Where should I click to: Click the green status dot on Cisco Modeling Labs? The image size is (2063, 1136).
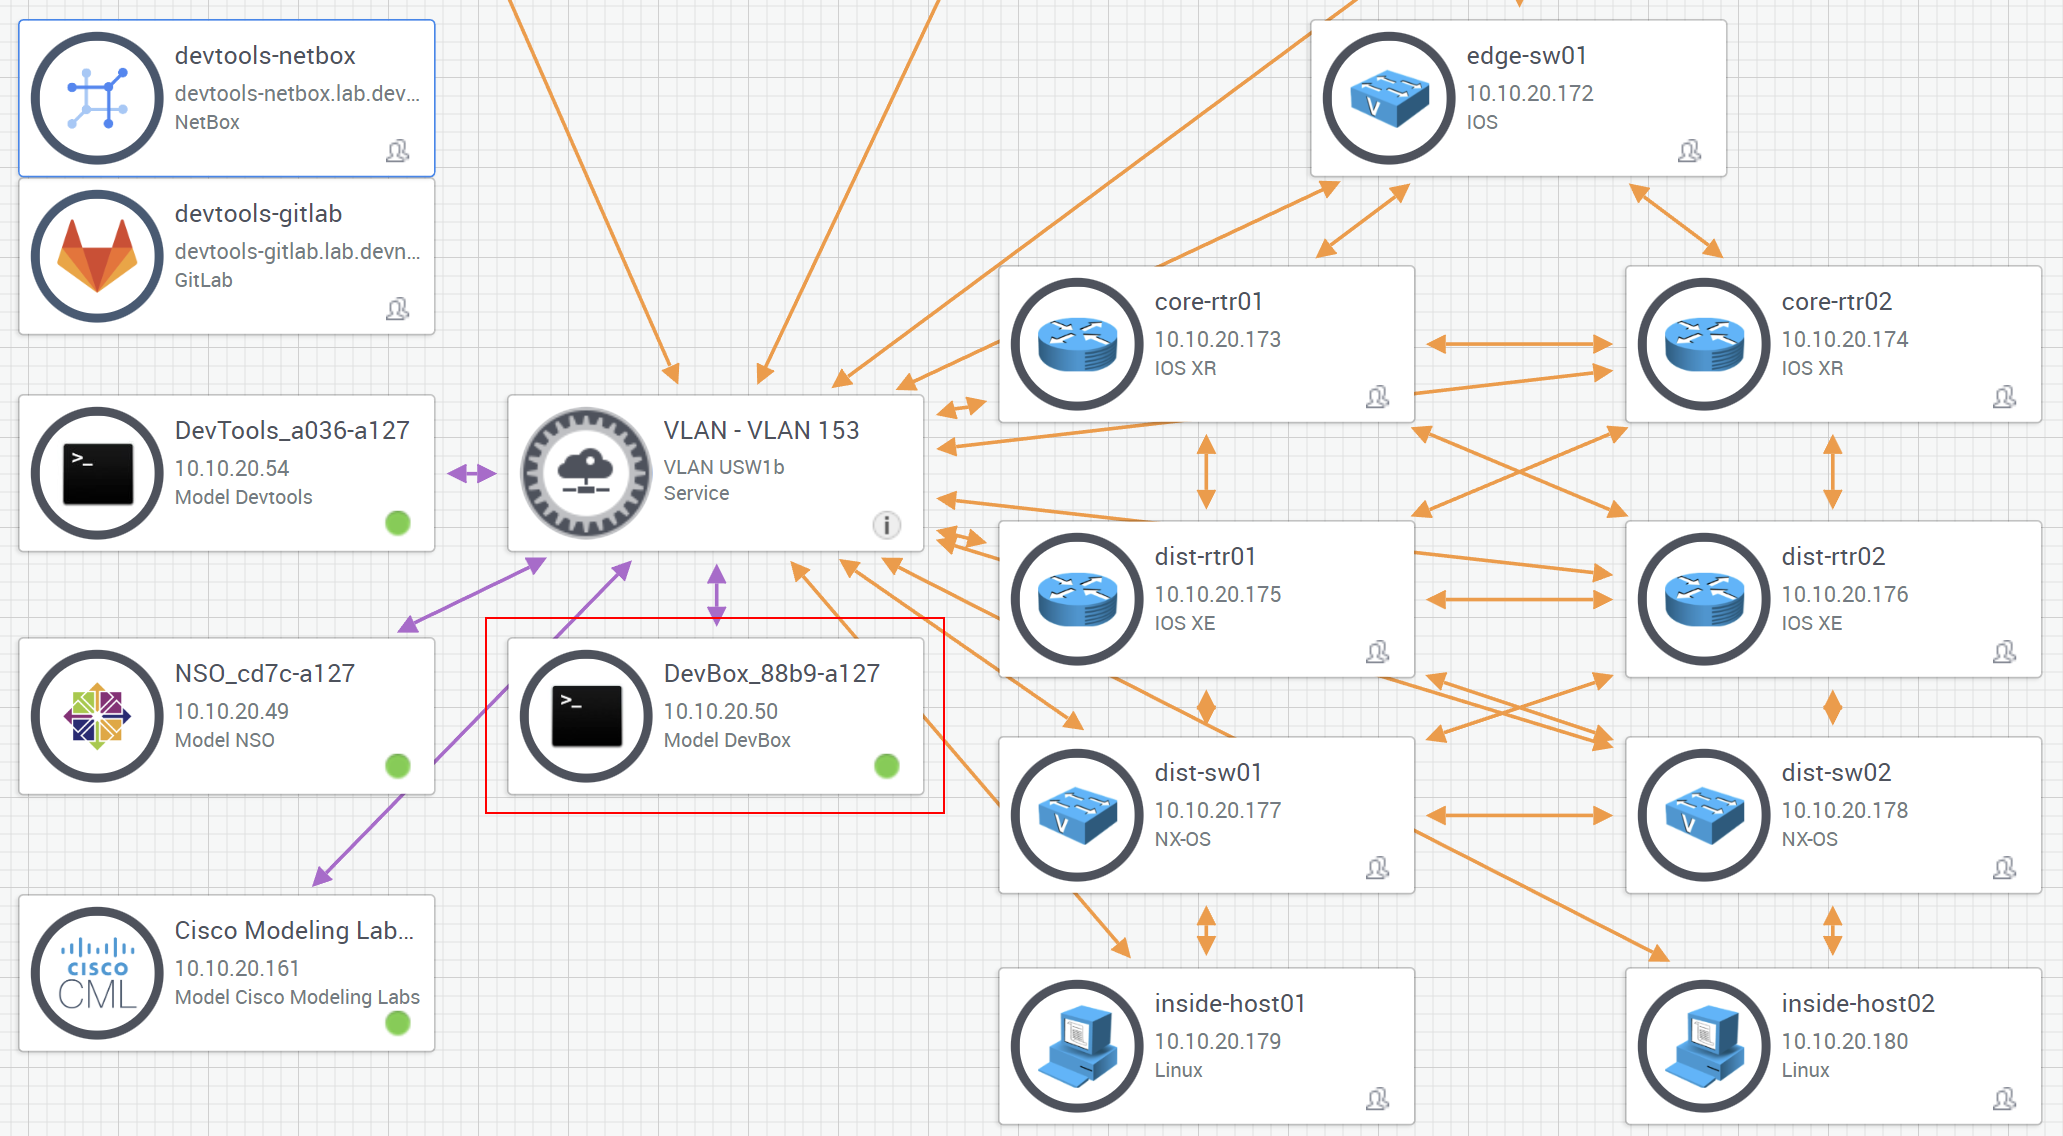click(398, 1023)
